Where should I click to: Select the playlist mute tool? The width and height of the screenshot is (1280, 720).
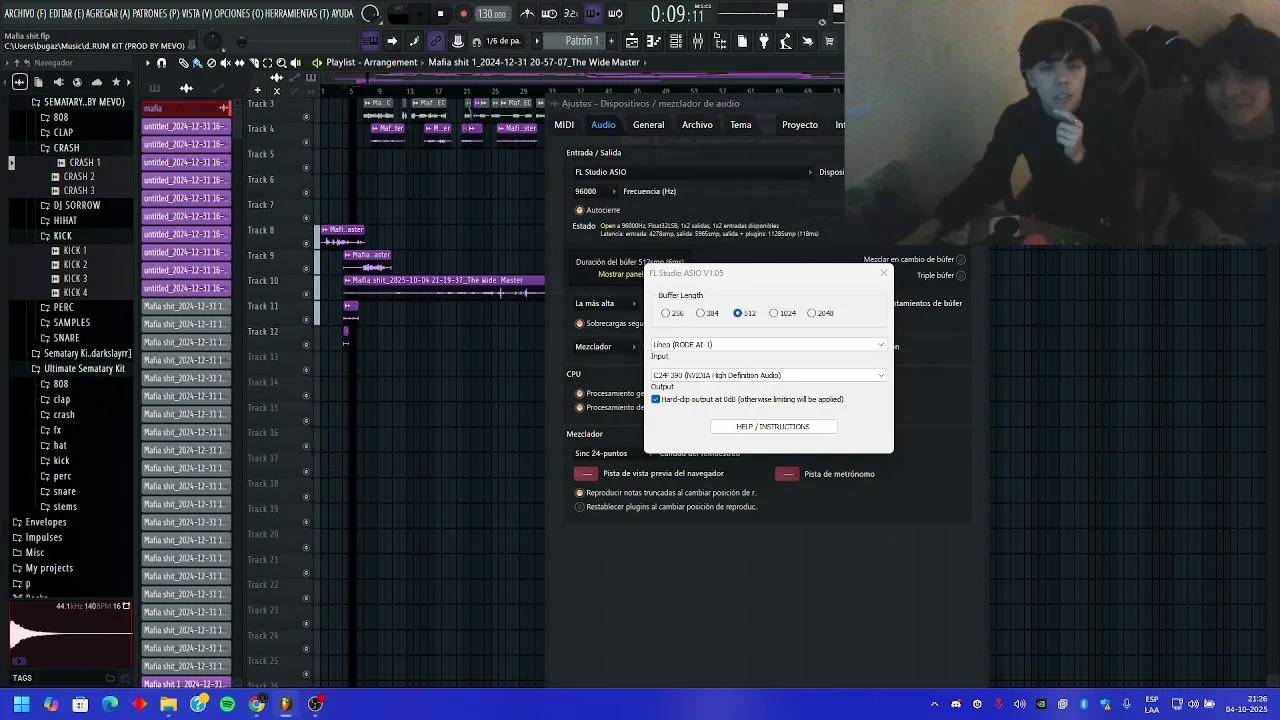coord(225,63)
